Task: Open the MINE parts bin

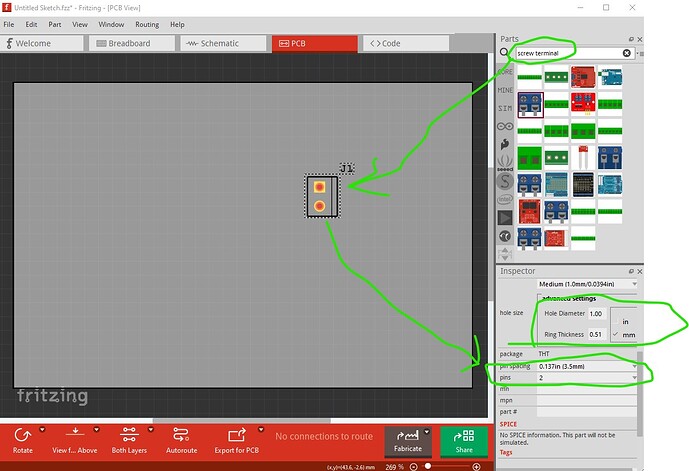Action: (x=505, y=90)
